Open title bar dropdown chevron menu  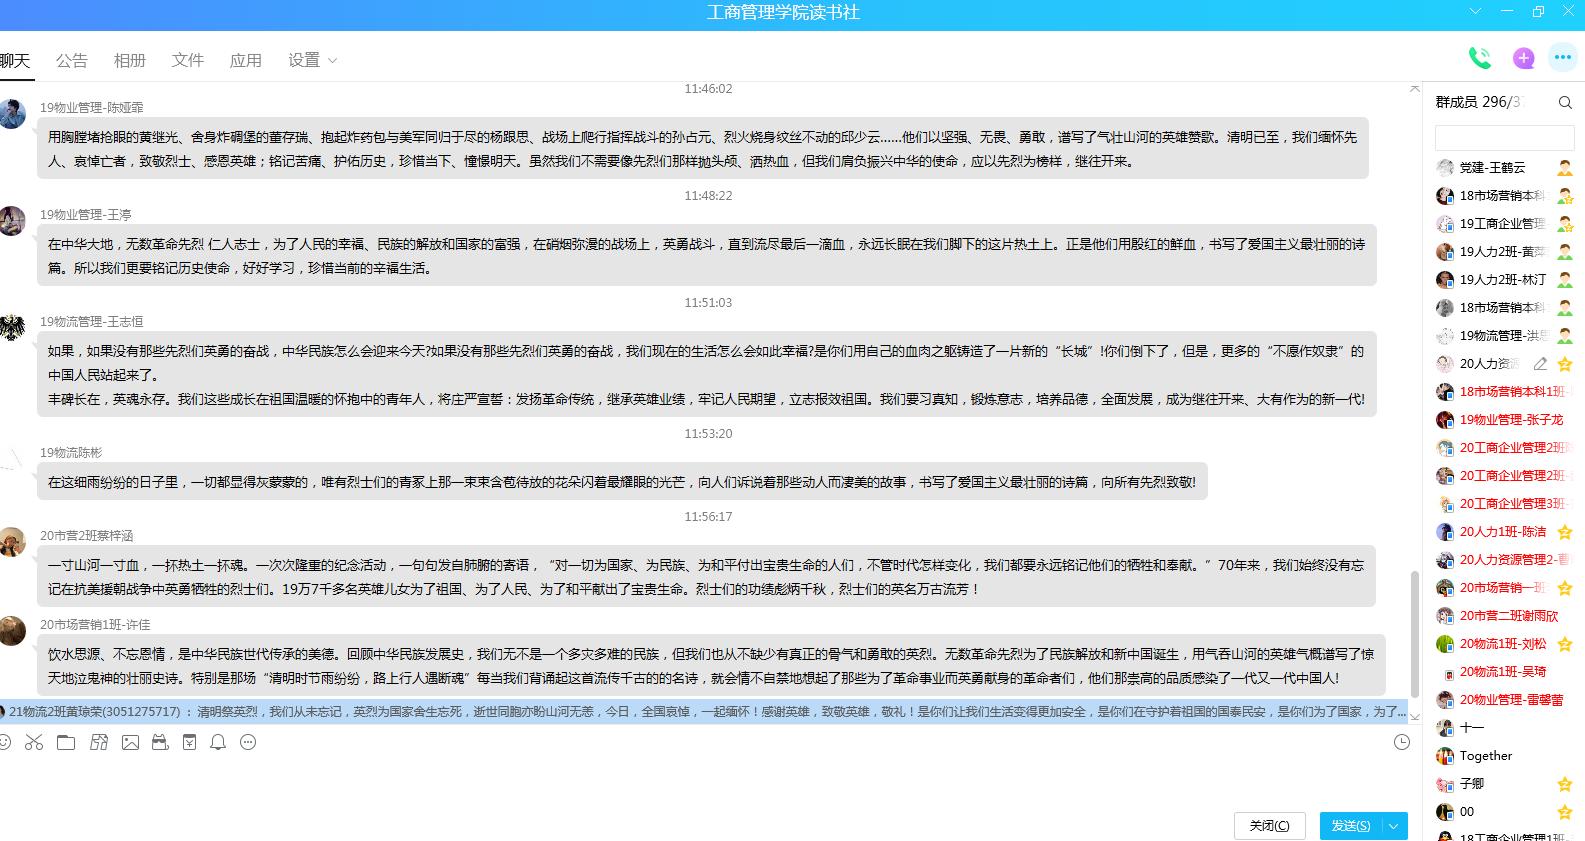[x=1475, y=12]
